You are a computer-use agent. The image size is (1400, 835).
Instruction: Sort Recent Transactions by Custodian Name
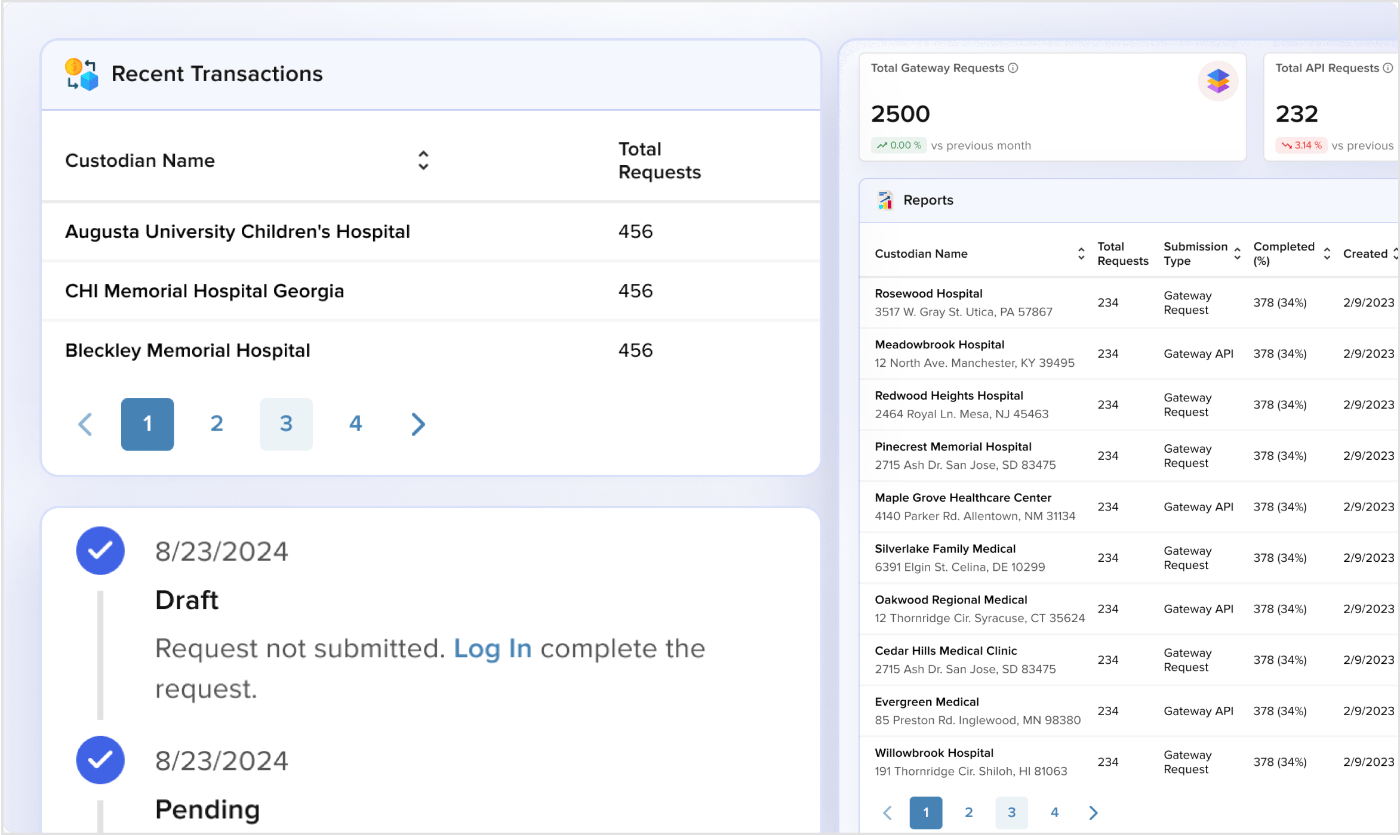423,161
